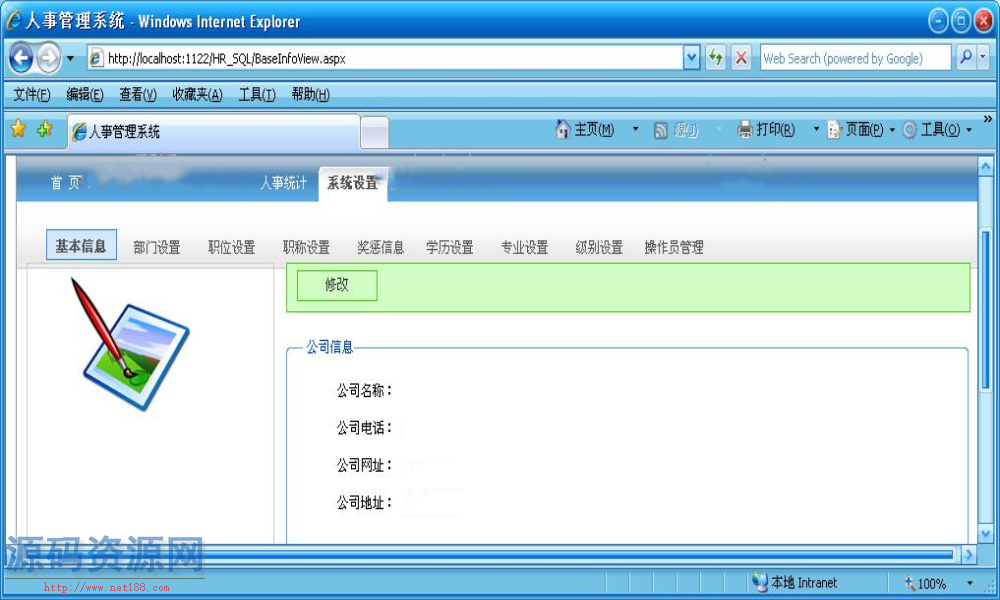Click the Favorites star icon
The width and height of the screenshot is (1000, 600).
tap(18, 130)
